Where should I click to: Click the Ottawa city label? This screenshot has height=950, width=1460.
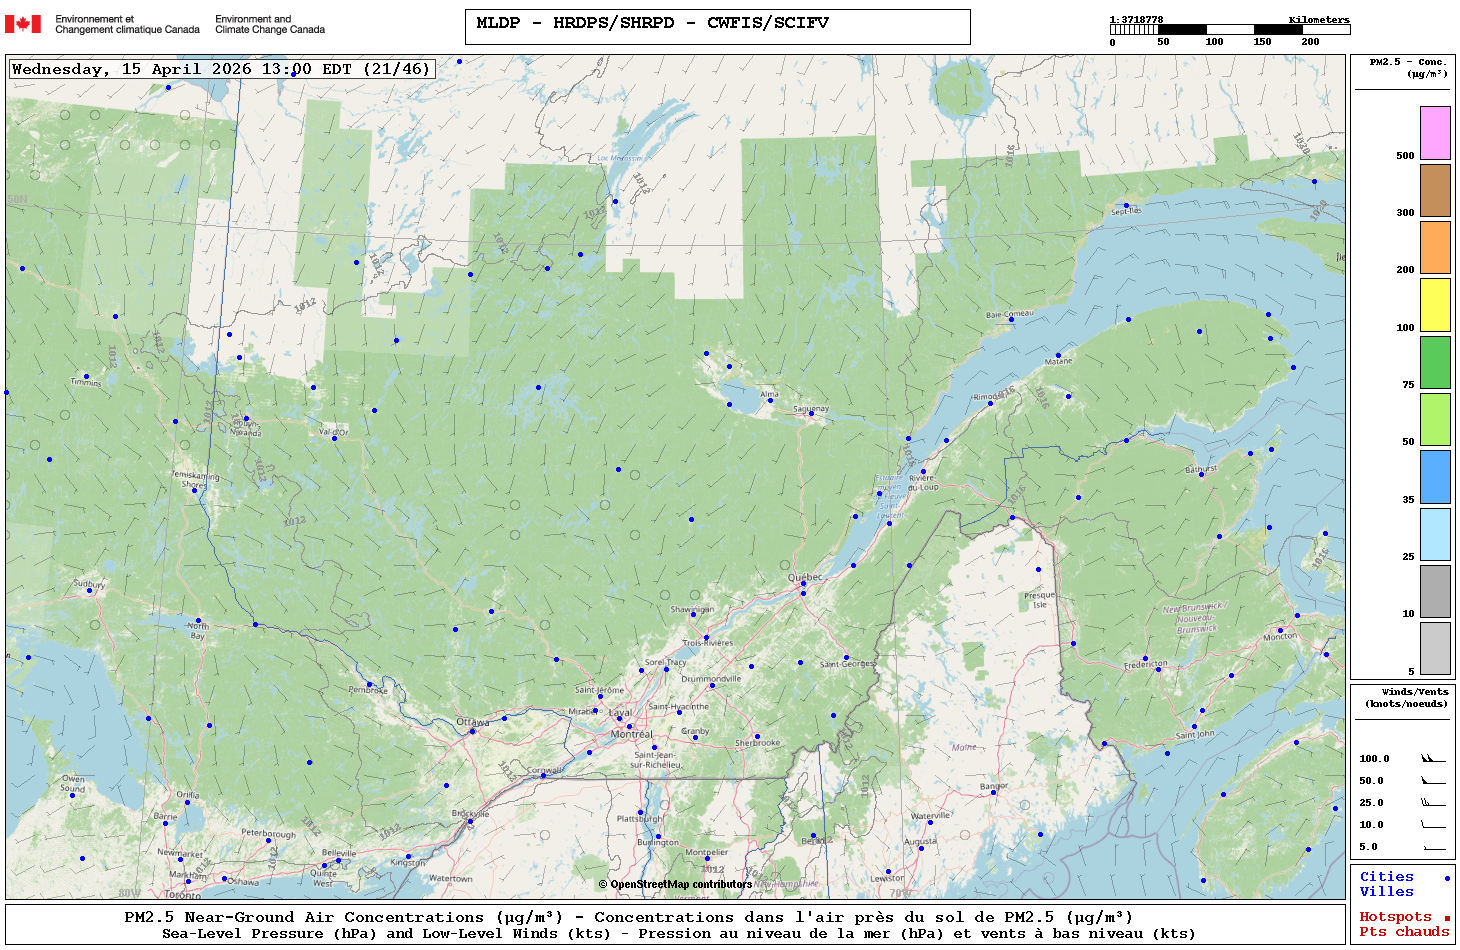473,722
